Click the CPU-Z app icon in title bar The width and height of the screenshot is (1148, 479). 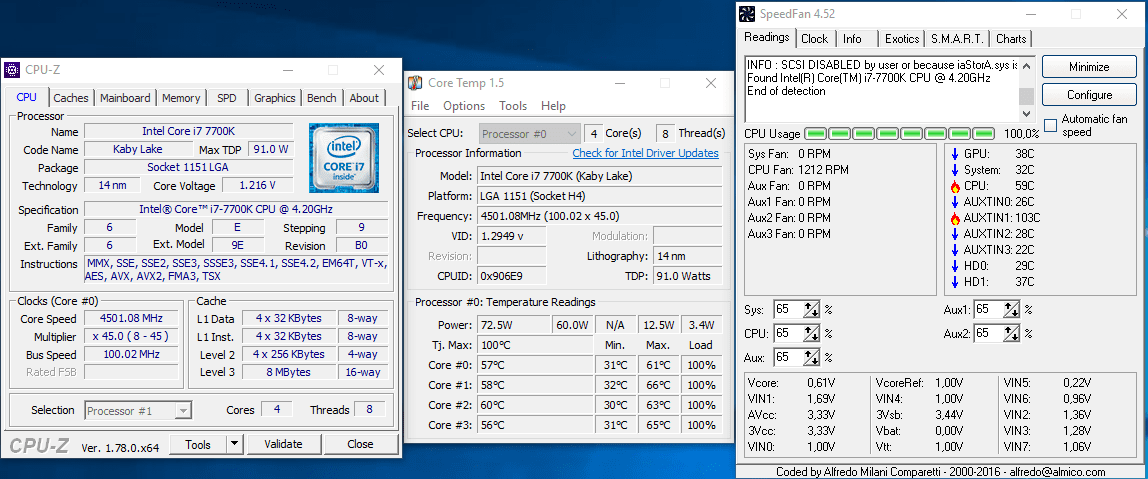[12, 70]
